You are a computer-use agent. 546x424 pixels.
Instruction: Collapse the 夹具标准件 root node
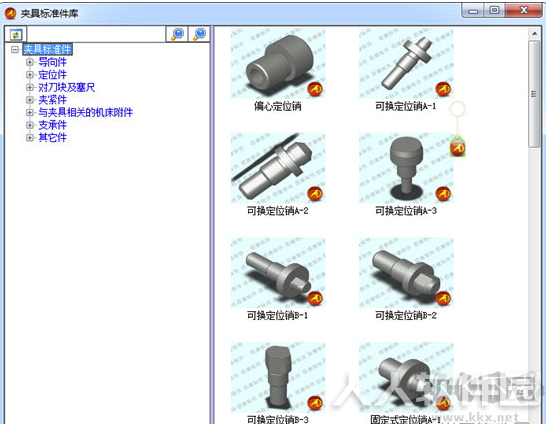(15, 49)
